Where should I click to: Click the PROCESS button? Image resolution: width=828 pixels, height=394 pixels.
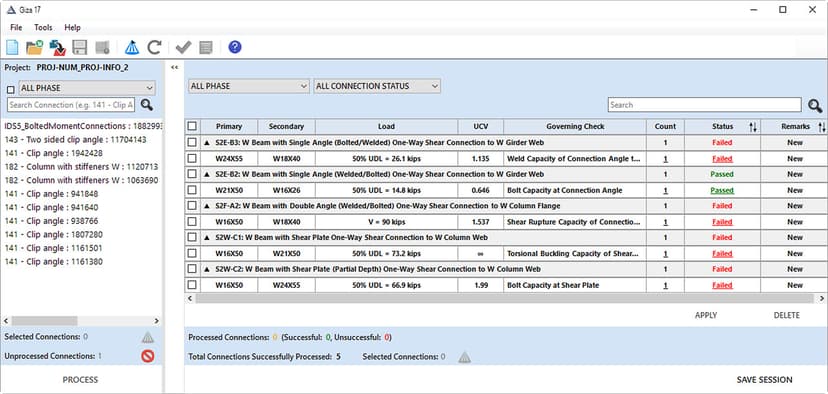tap(80, 380)
